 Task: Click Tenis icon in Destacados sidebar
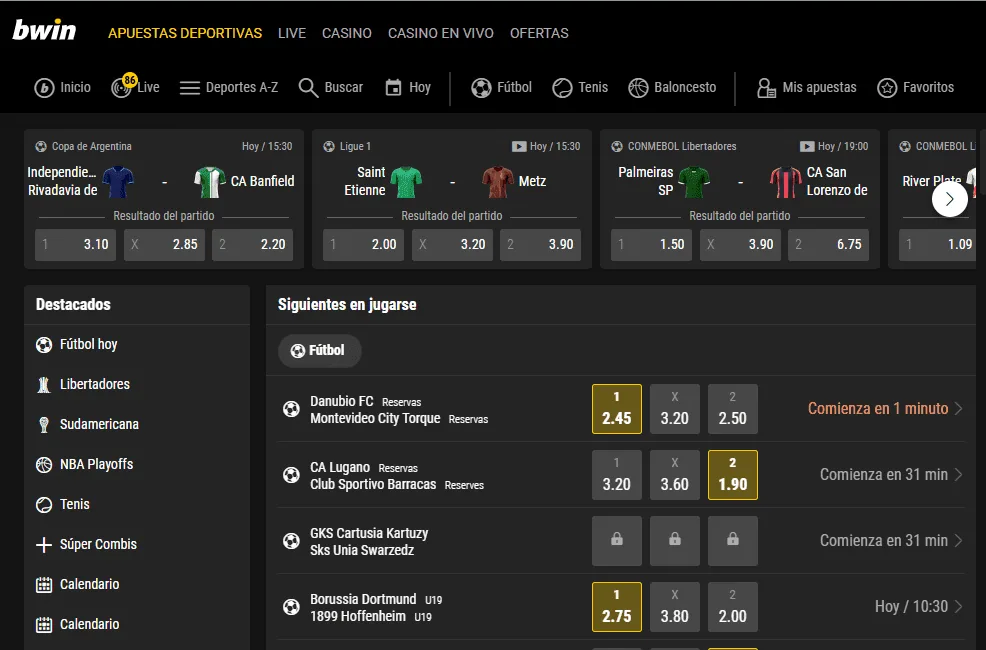click(x=44, y=505)
